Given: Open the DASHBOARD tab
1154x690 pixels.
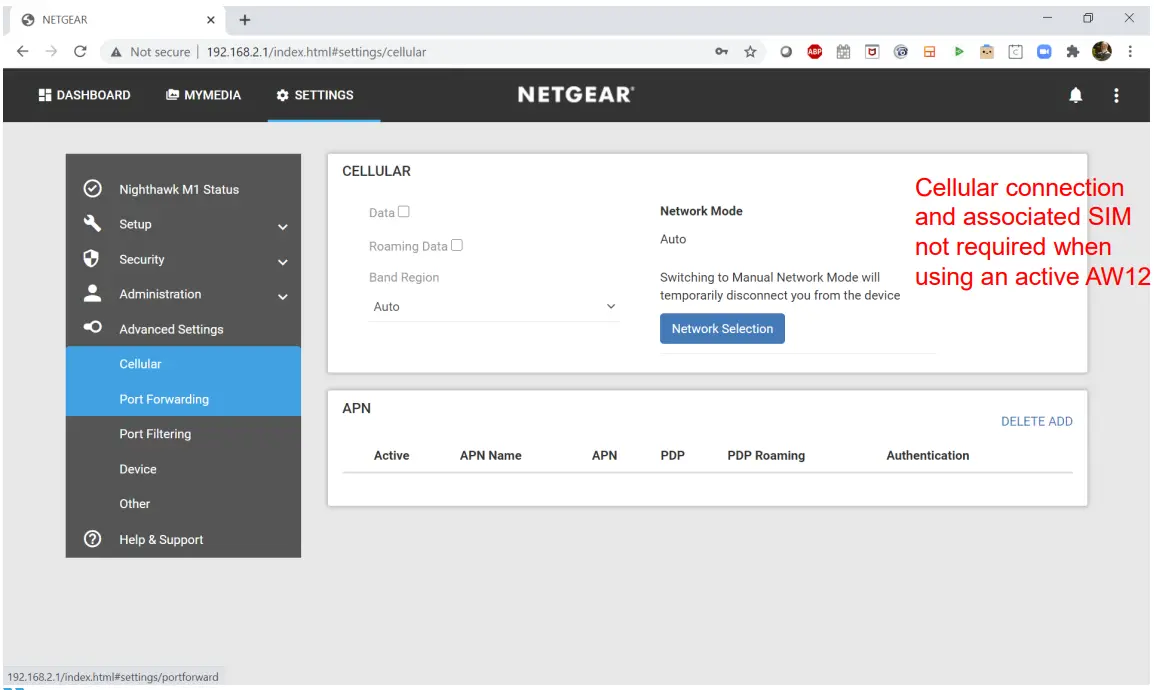Looking at the screenshot, I should click(x=84, y=94).
